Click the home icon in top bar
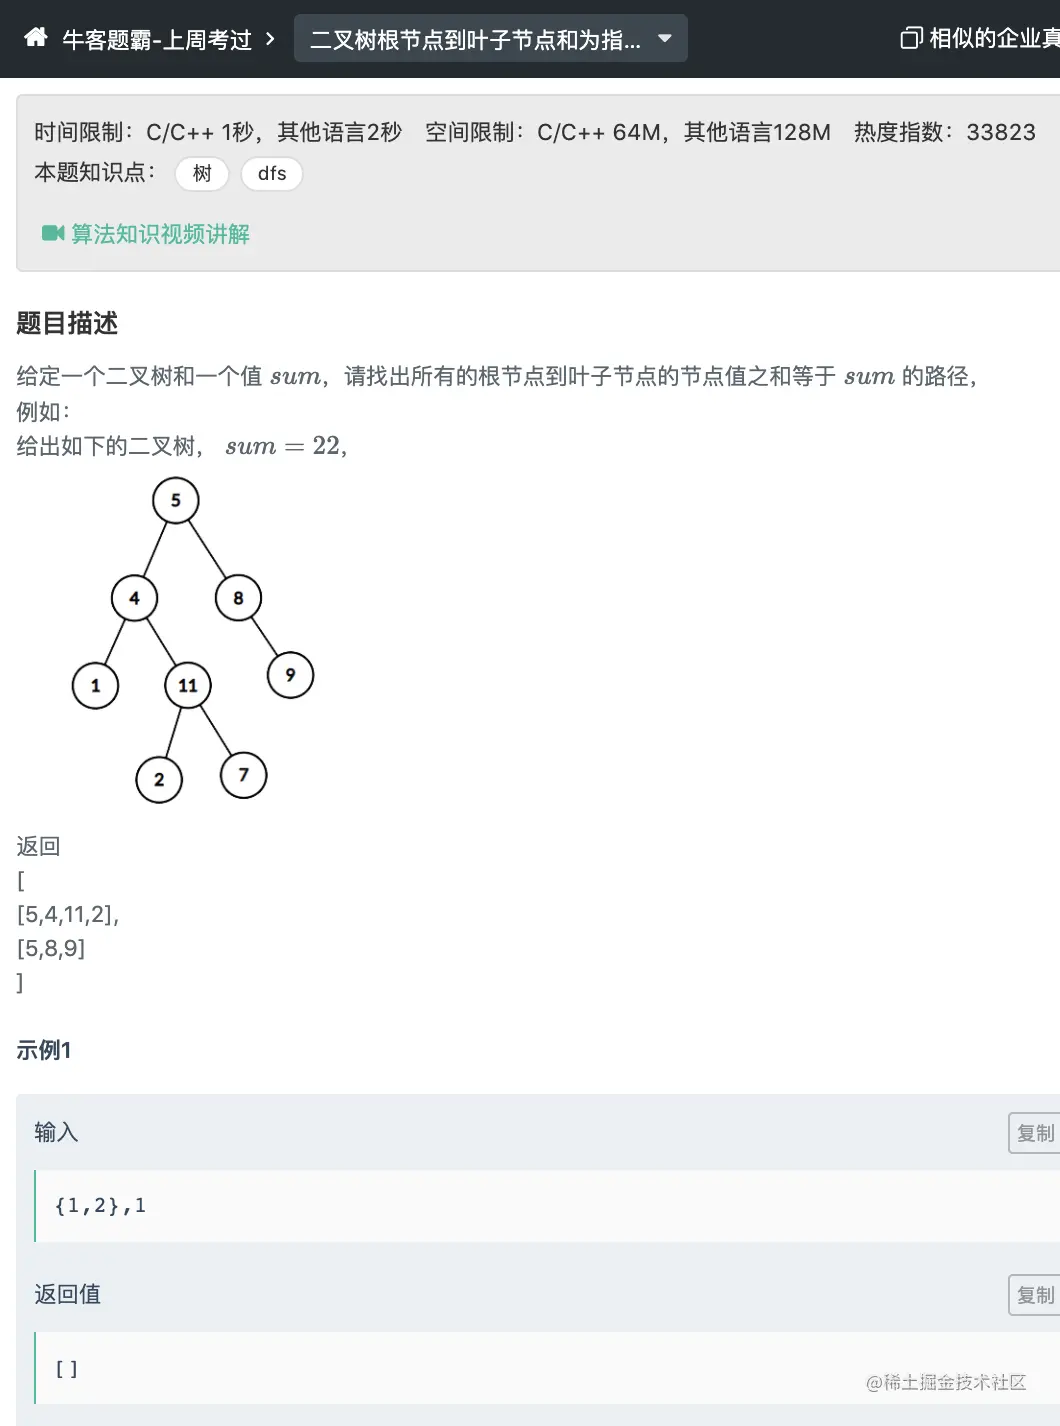The width and height of the screenshot is (1060, 1426). 36,38
